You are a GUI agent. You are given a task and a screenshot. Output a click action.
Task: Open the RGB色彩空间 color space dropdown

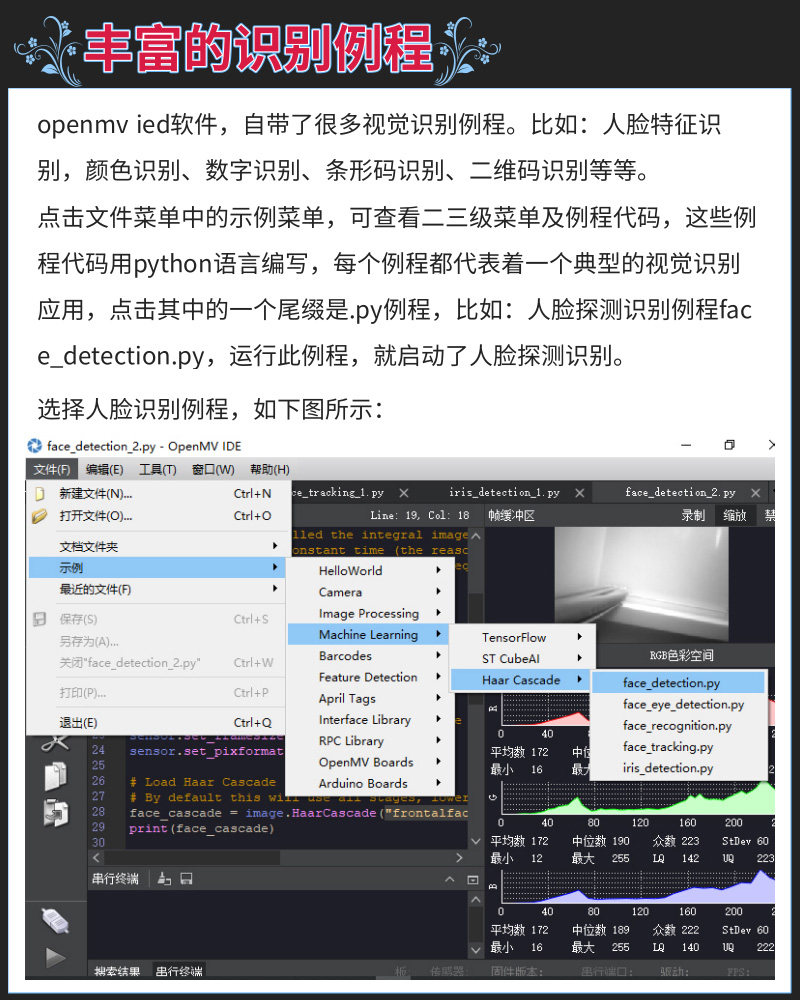681,656
